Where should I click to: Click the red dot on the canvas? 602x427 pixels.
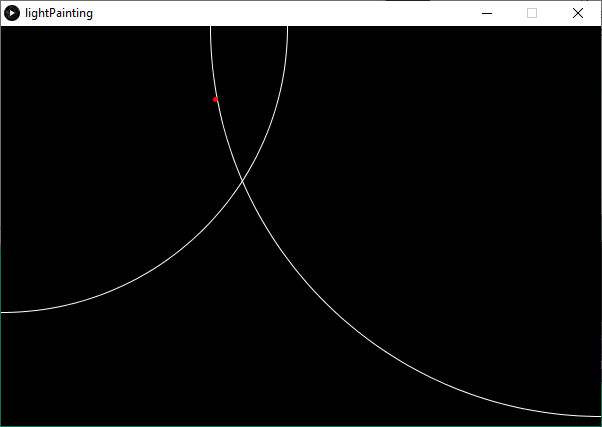coord(215,99)
